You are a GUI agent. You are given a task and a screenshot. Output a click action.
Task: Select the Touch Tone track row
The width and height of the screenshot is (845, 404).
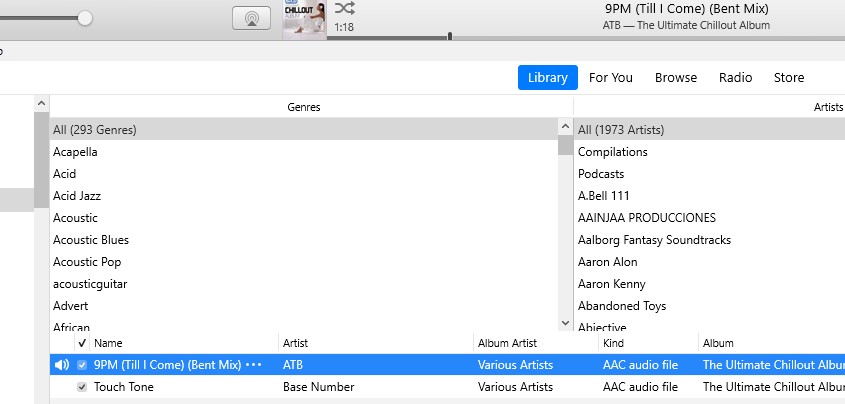447,387
